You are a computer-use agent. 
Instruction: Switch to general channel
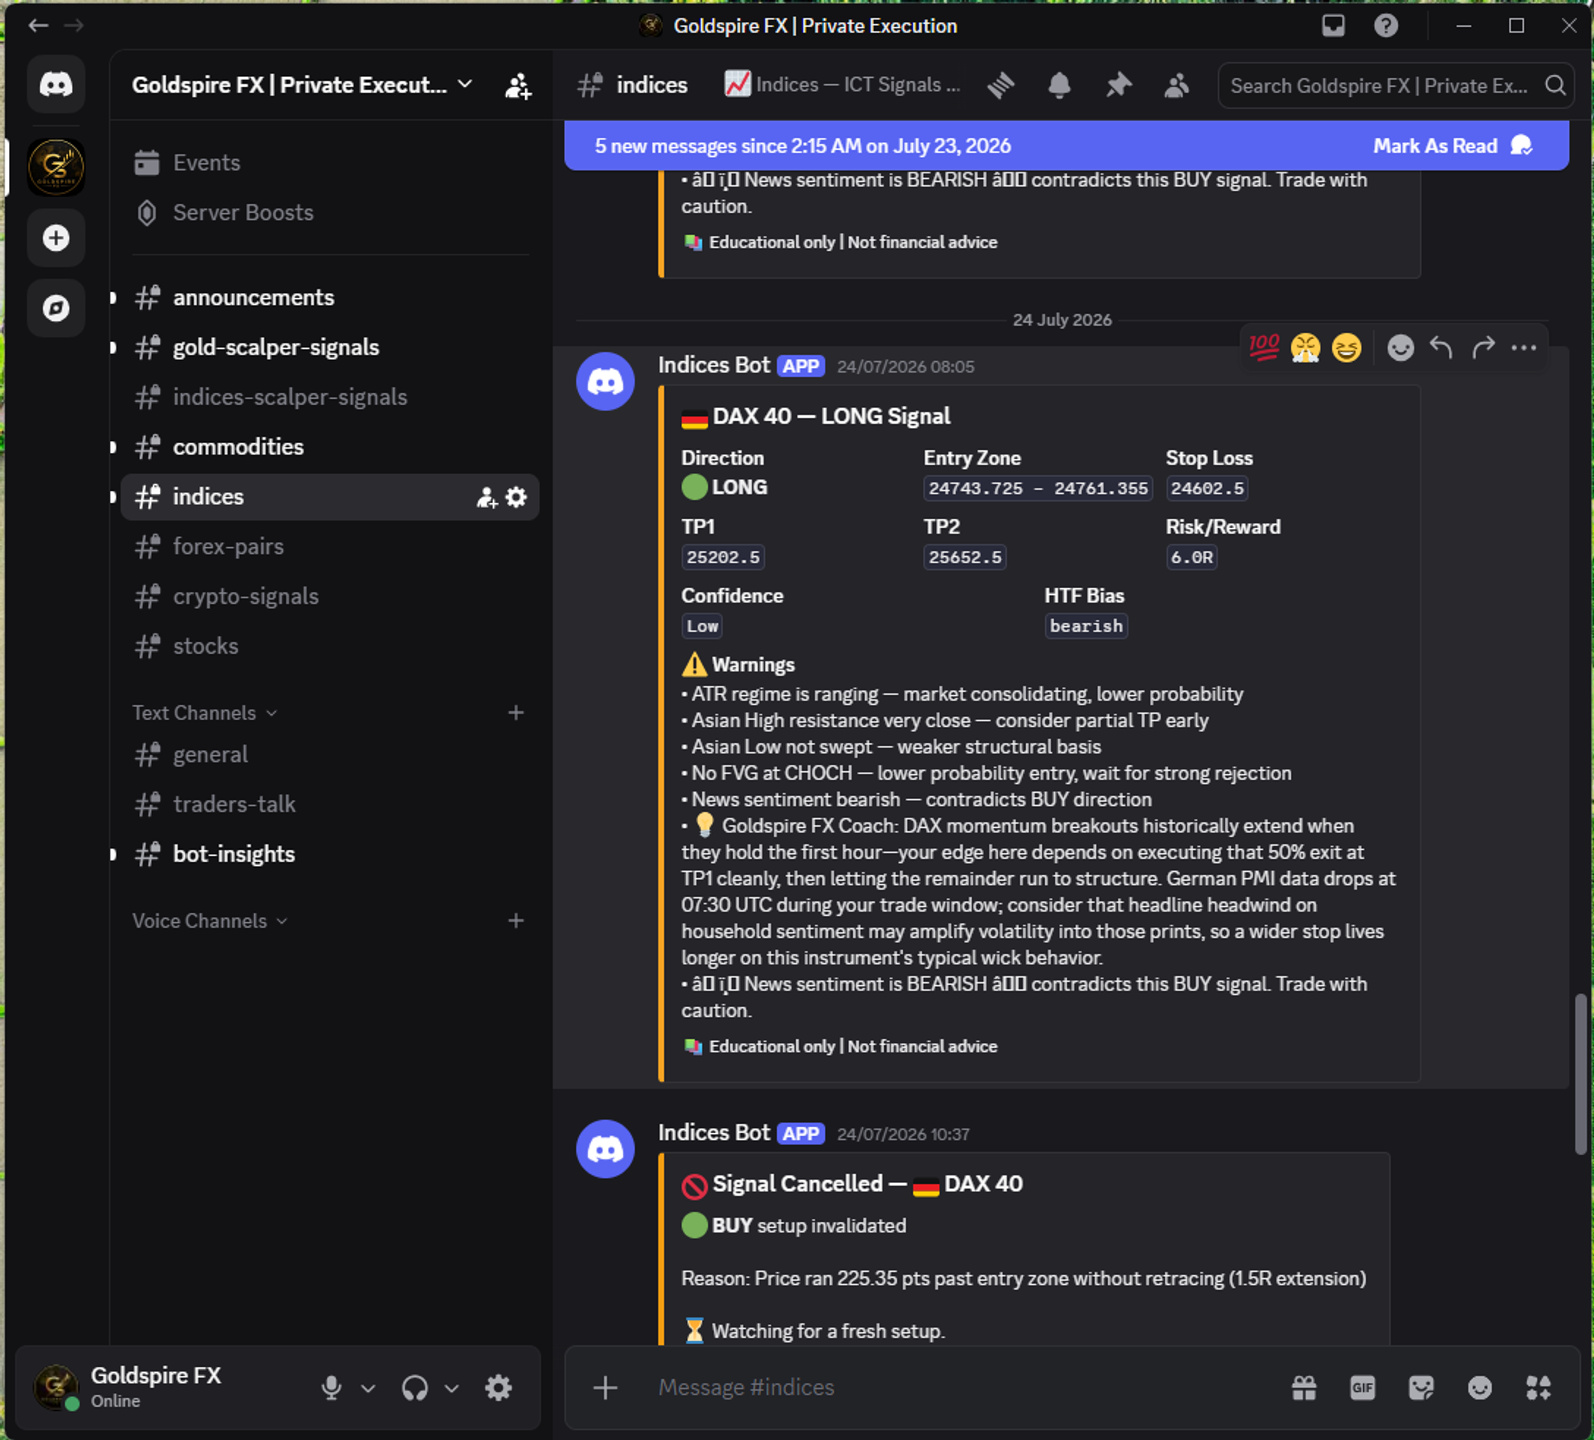pos(330,755)
